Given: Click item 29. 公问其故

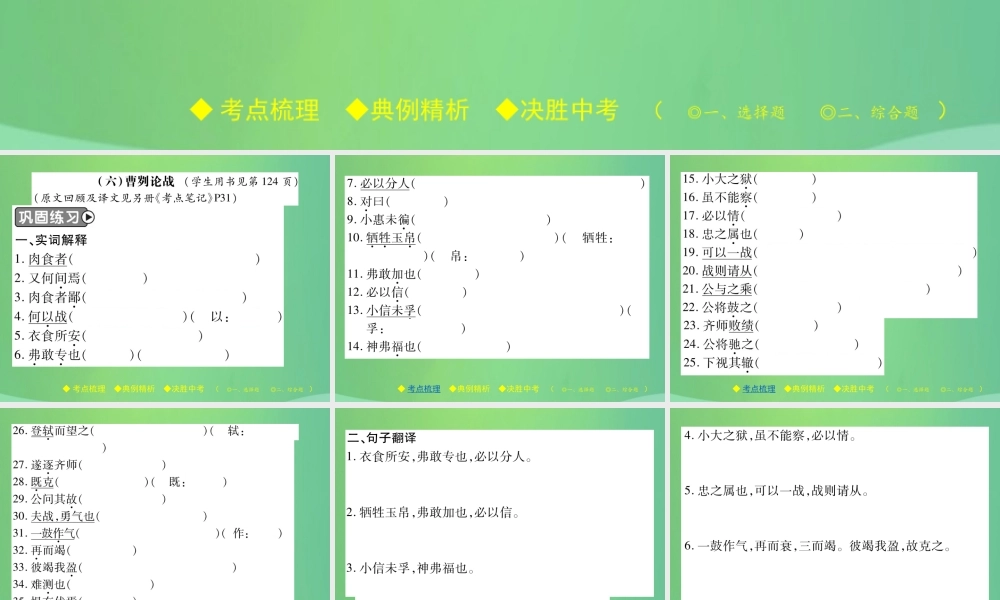Looking at the screenshot, I should pyautogui.click(x=45, y=499).
